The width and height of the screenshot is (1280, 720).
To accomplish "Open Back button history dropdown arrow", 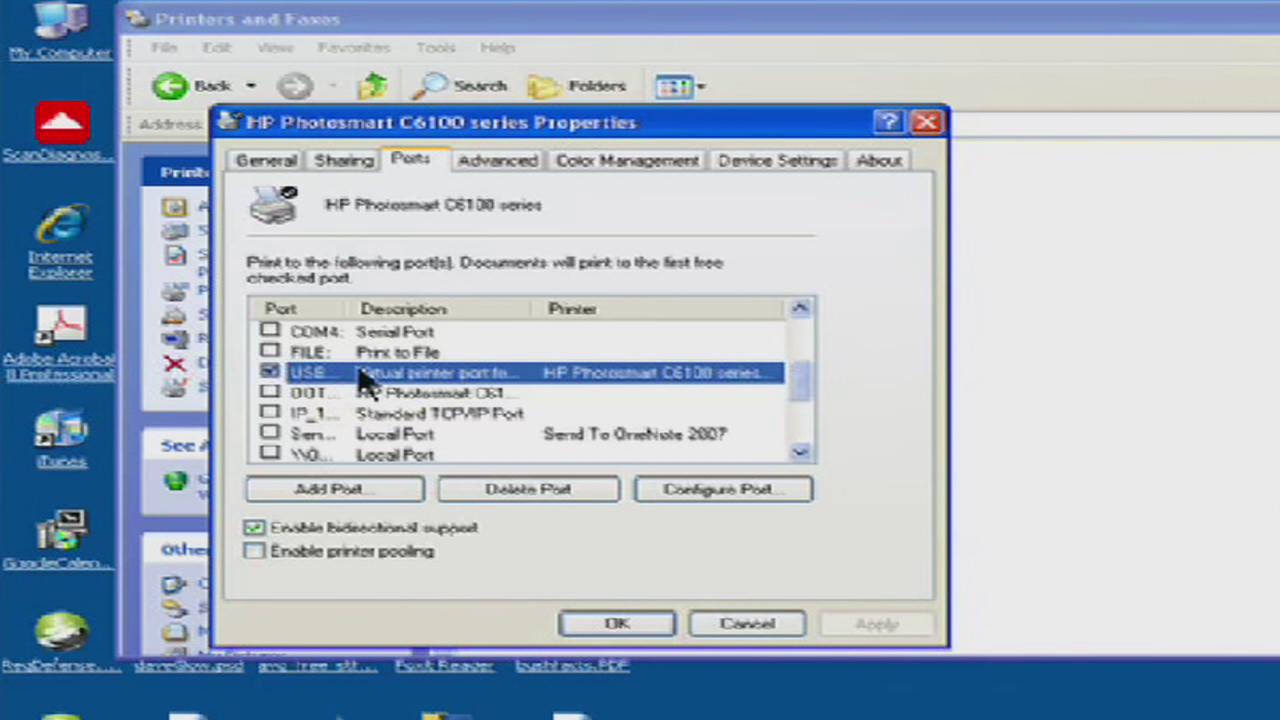I will (x=251, y=86).
